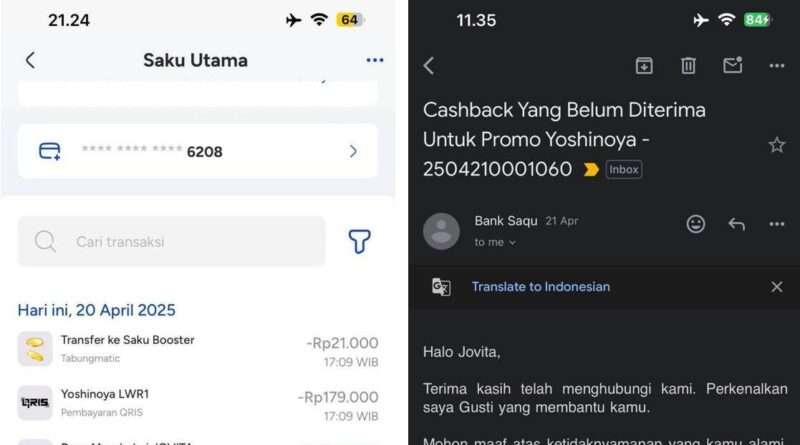Viewport: 800px width, 445px height.
Task: Tap Translate to Indonesian link
Action: point(541,287)
